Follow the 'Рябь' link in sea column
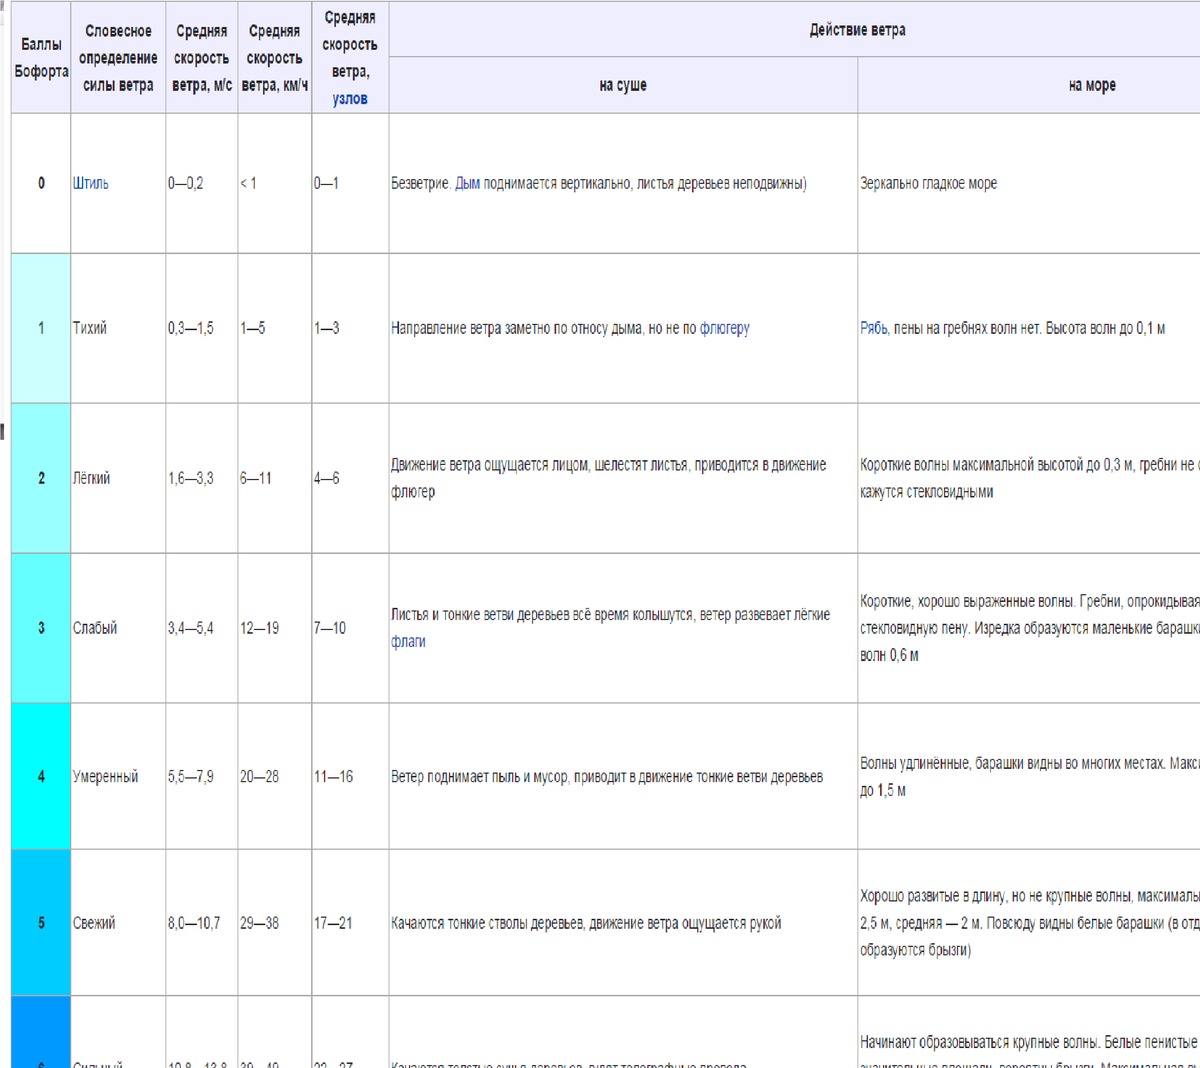1200x1068 pixels. [x=873, y=328]
